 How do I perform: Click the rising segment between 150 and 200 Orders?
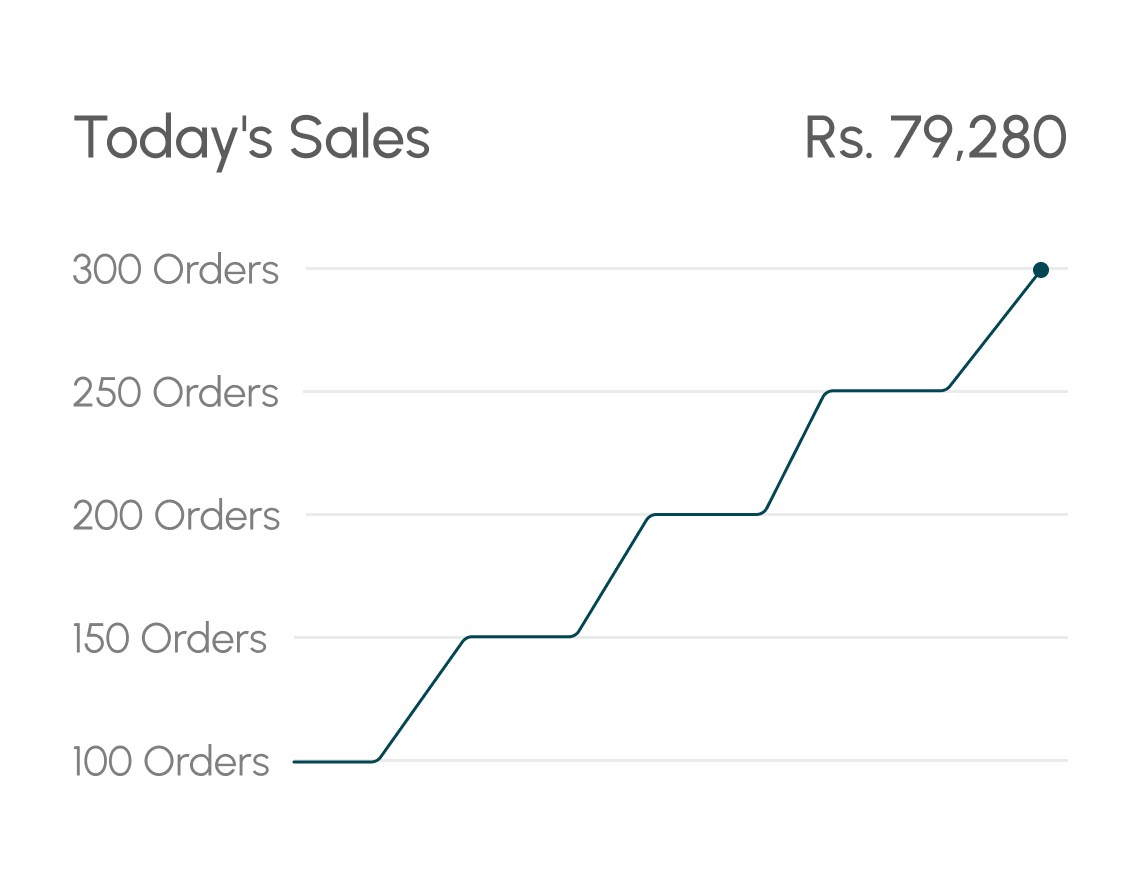click(x=612, y=576)
